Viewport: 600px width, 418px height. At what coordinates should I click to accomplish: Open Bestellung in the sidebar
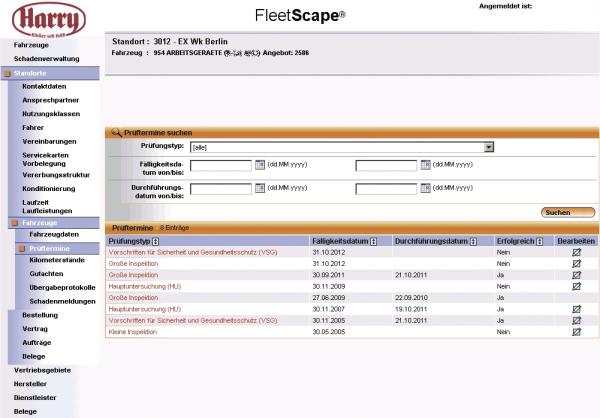40,315
